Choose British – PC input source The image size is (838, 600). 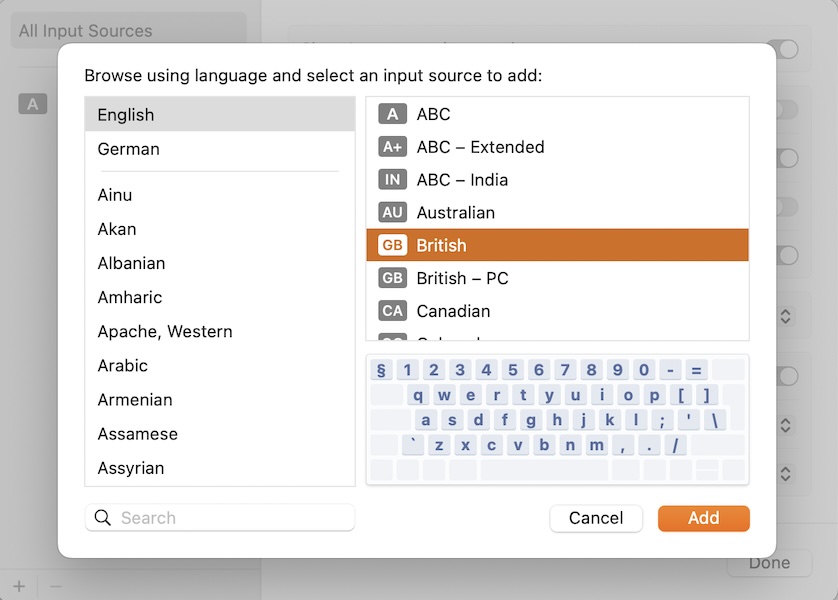click(557, 278)
